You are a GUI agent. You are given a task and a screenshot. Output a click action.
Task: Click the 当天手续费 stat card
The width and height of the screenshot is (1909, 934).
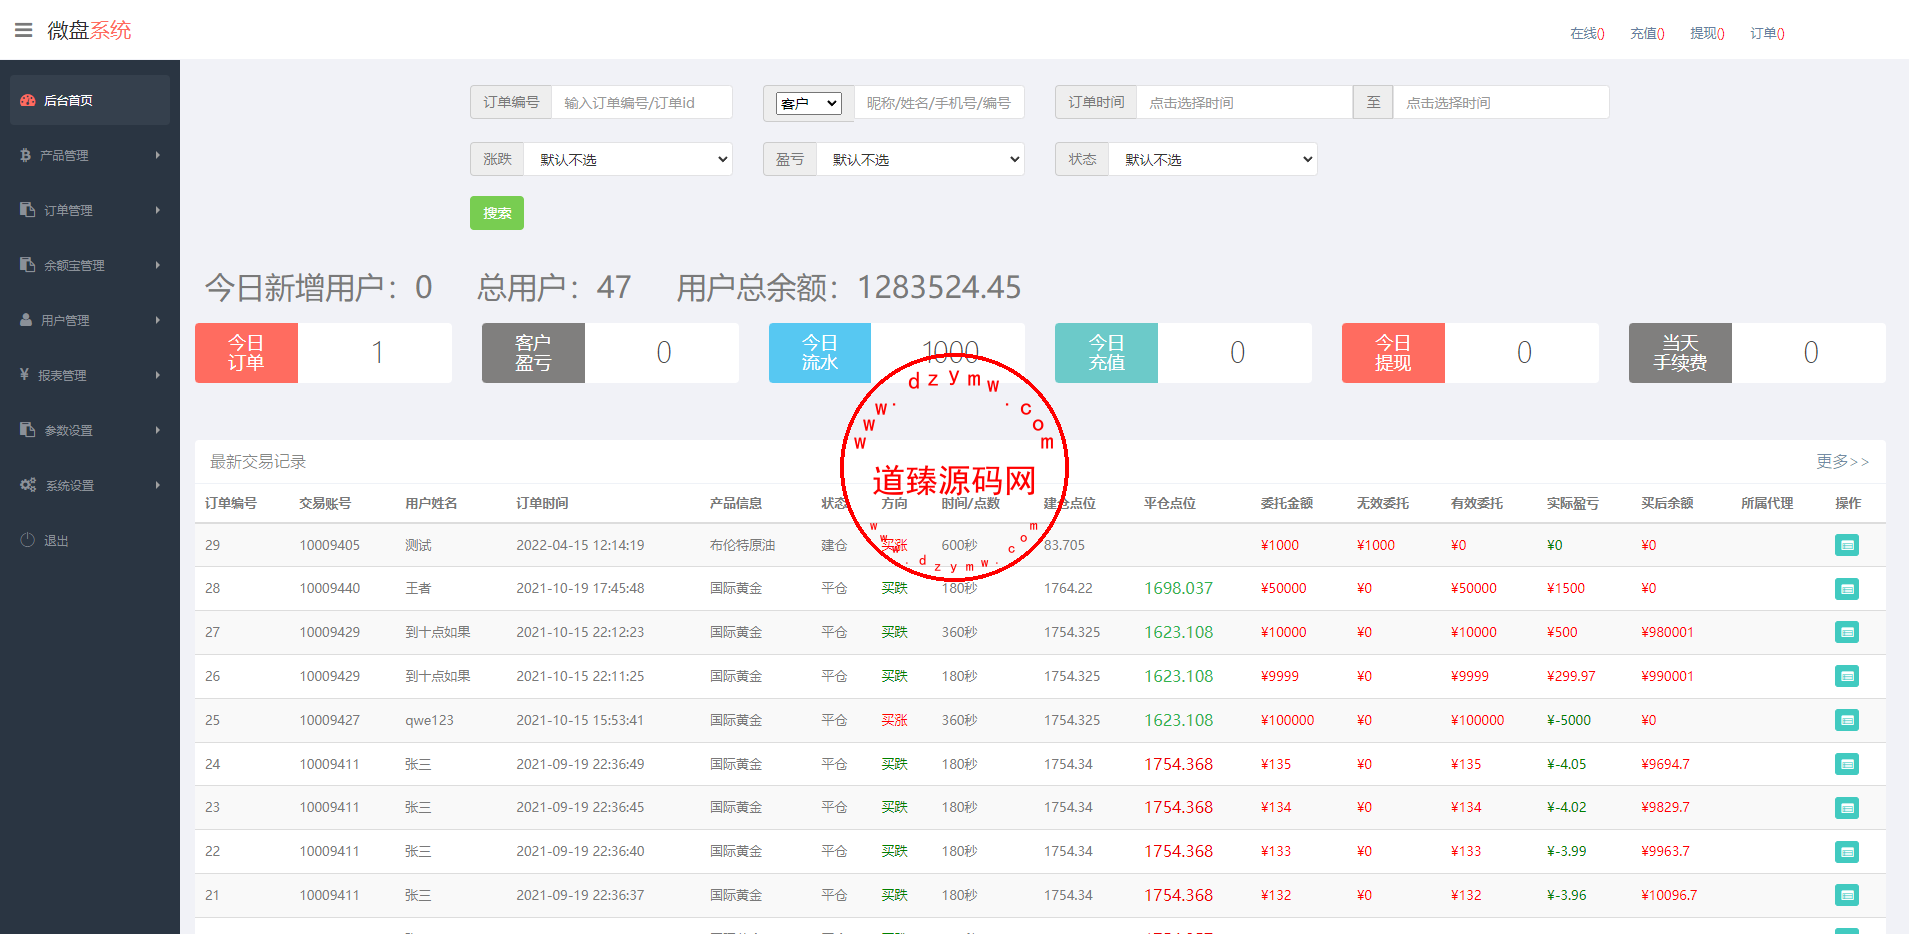click(x=1757, y=353)
